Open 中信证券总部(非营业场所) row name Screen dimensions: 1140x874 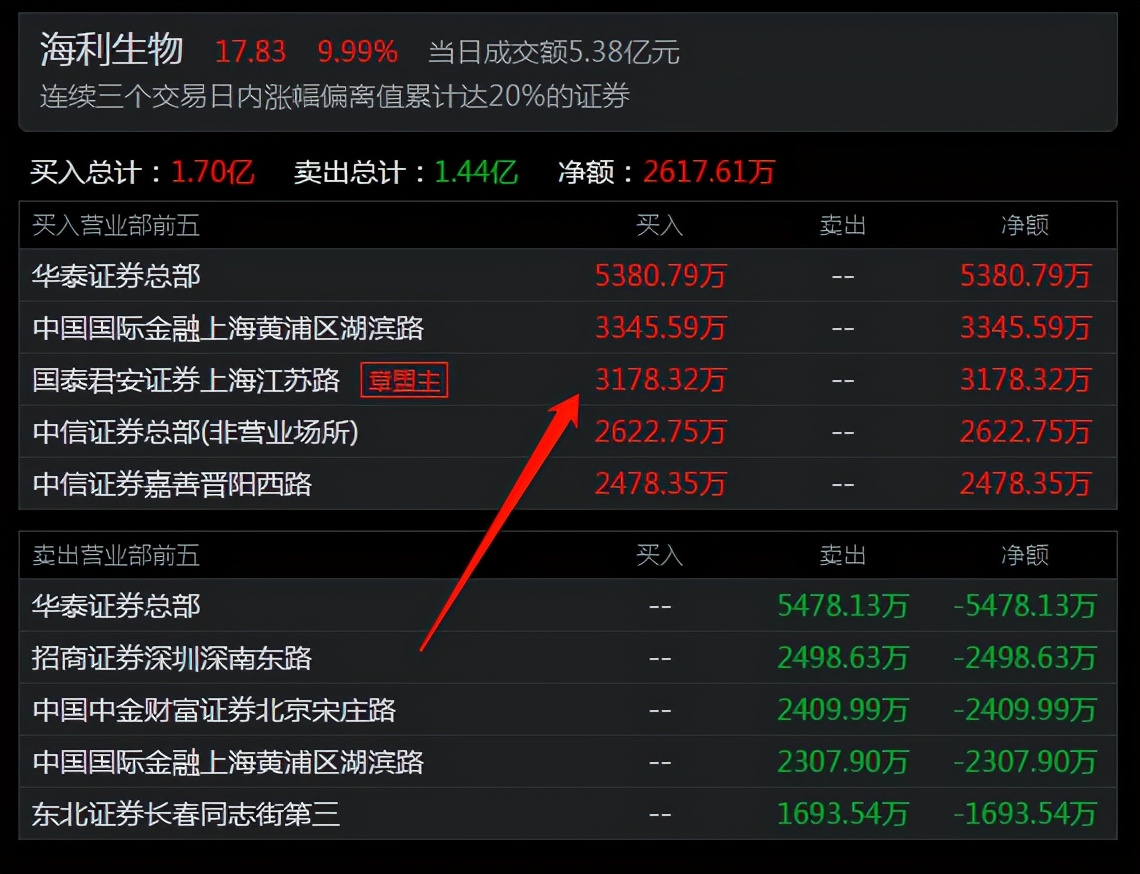(196, 433)
